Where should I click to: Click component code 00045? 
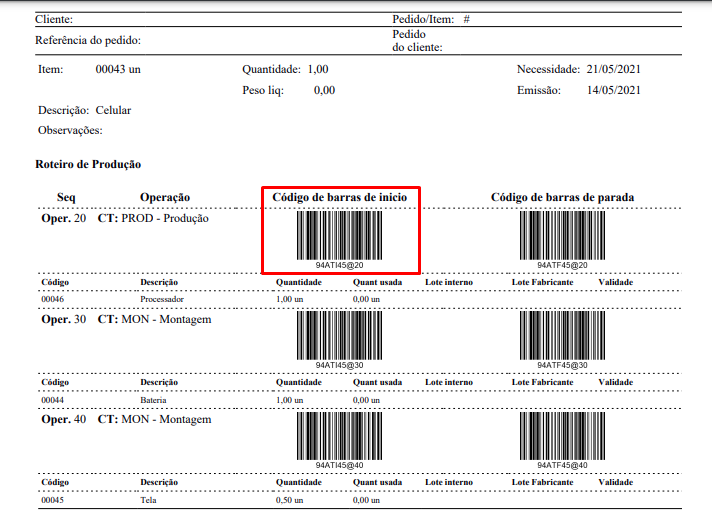[53, 500]
